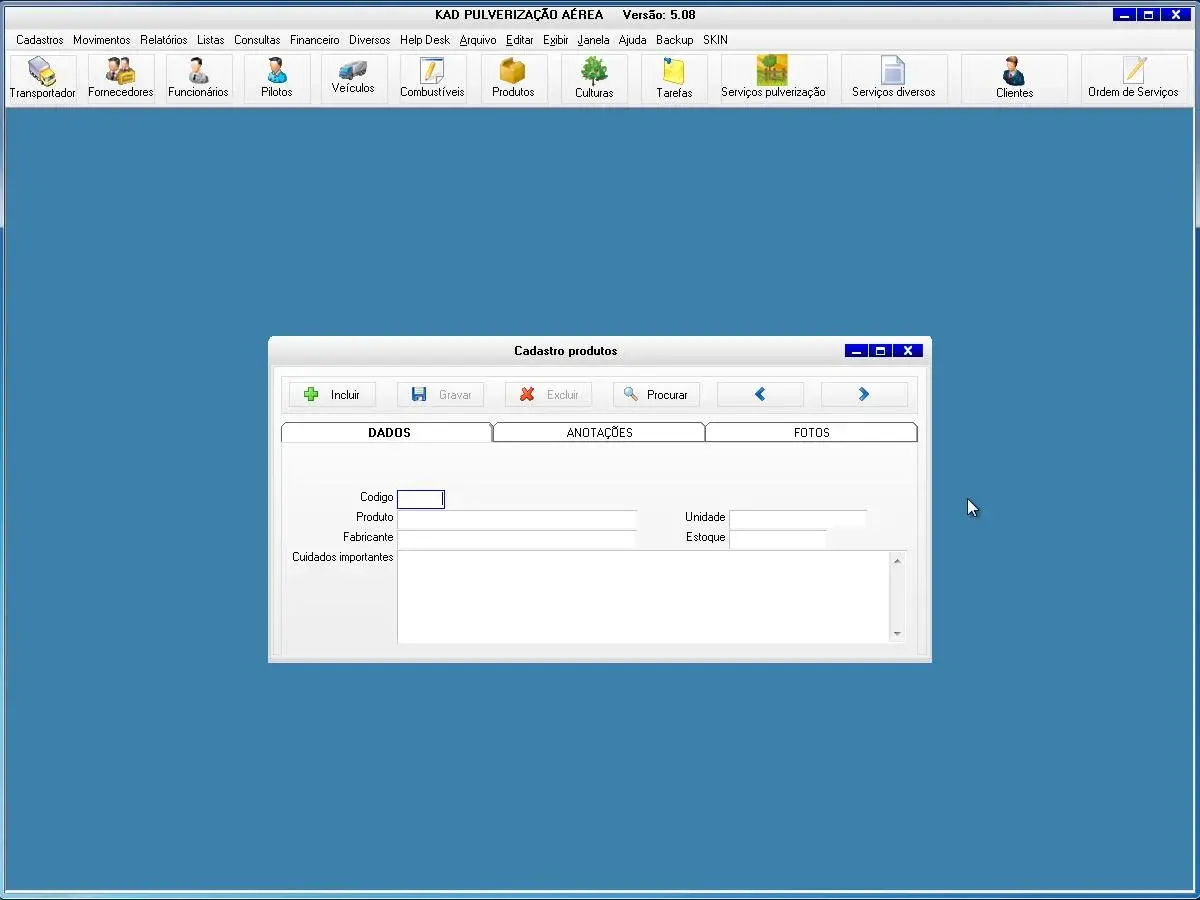Open the Editar menu
Screen dimensions: 1200x900
point(520,40)
